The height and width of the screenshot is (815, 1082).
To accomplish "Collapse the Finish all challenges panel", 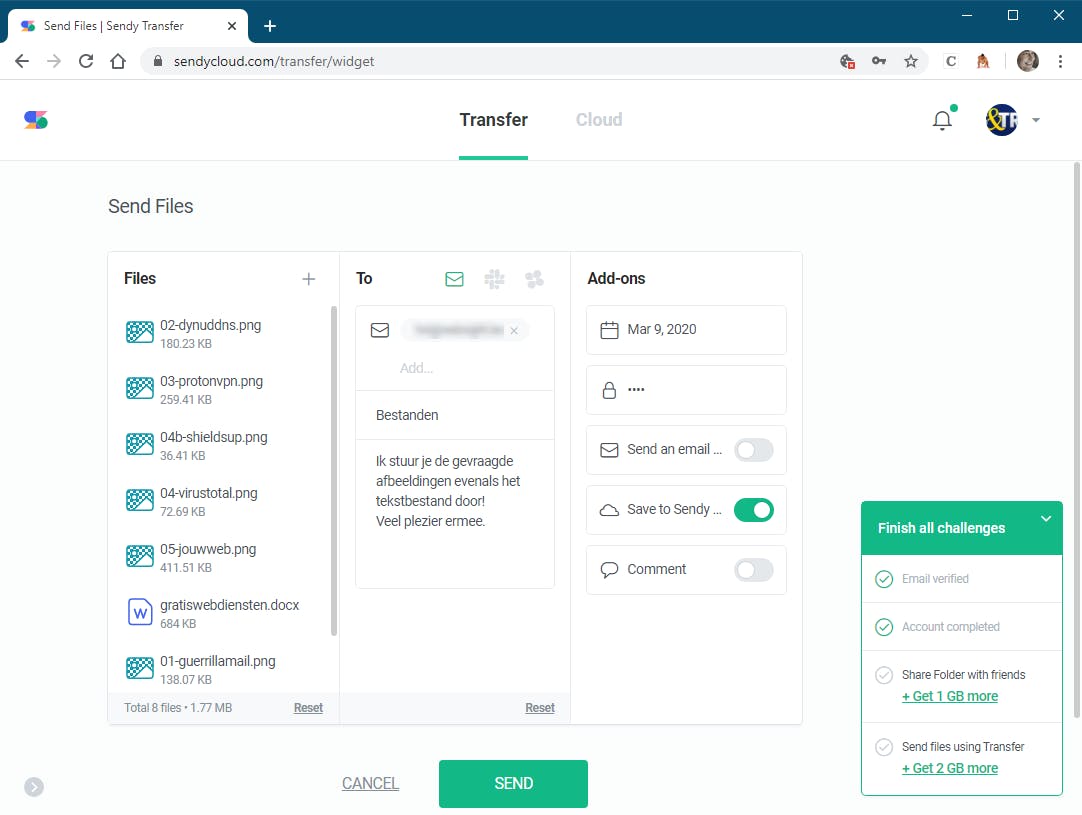I will click(1046, 519).
